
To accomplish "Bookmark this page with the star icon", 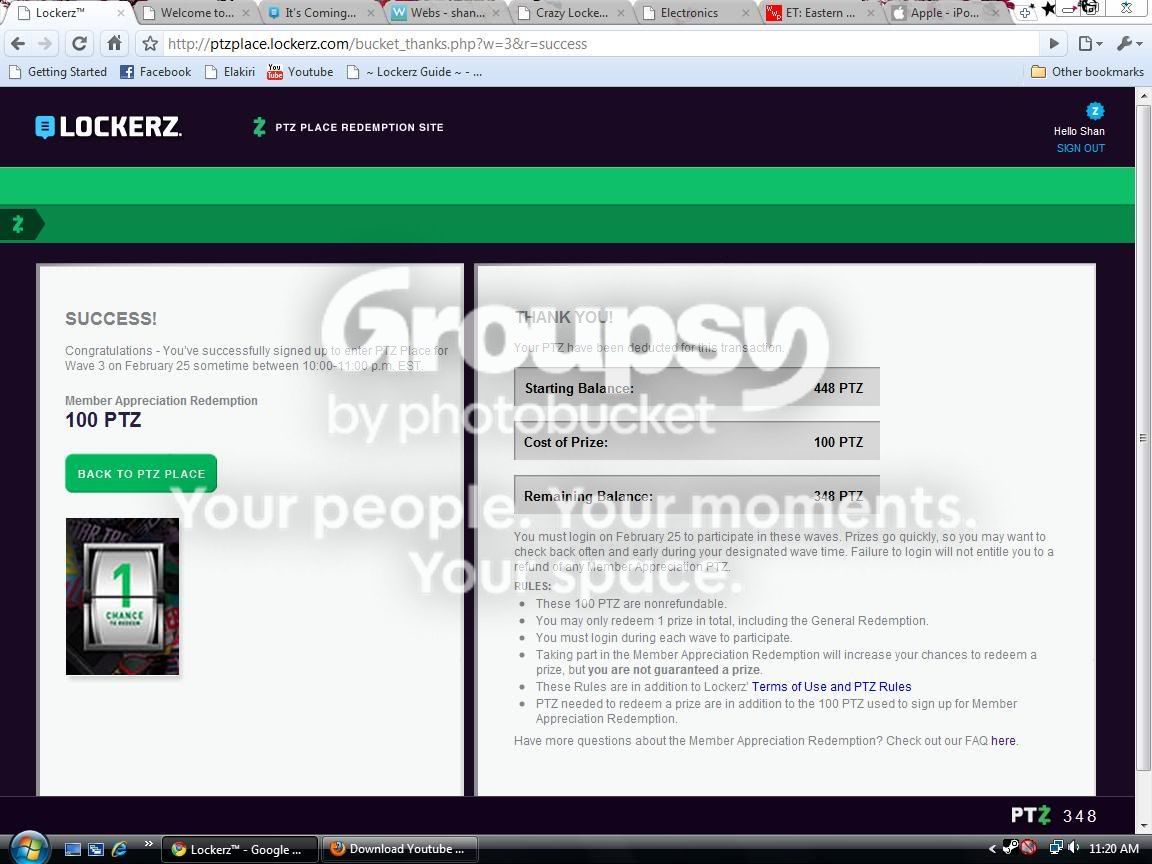I will coord(150,44).
